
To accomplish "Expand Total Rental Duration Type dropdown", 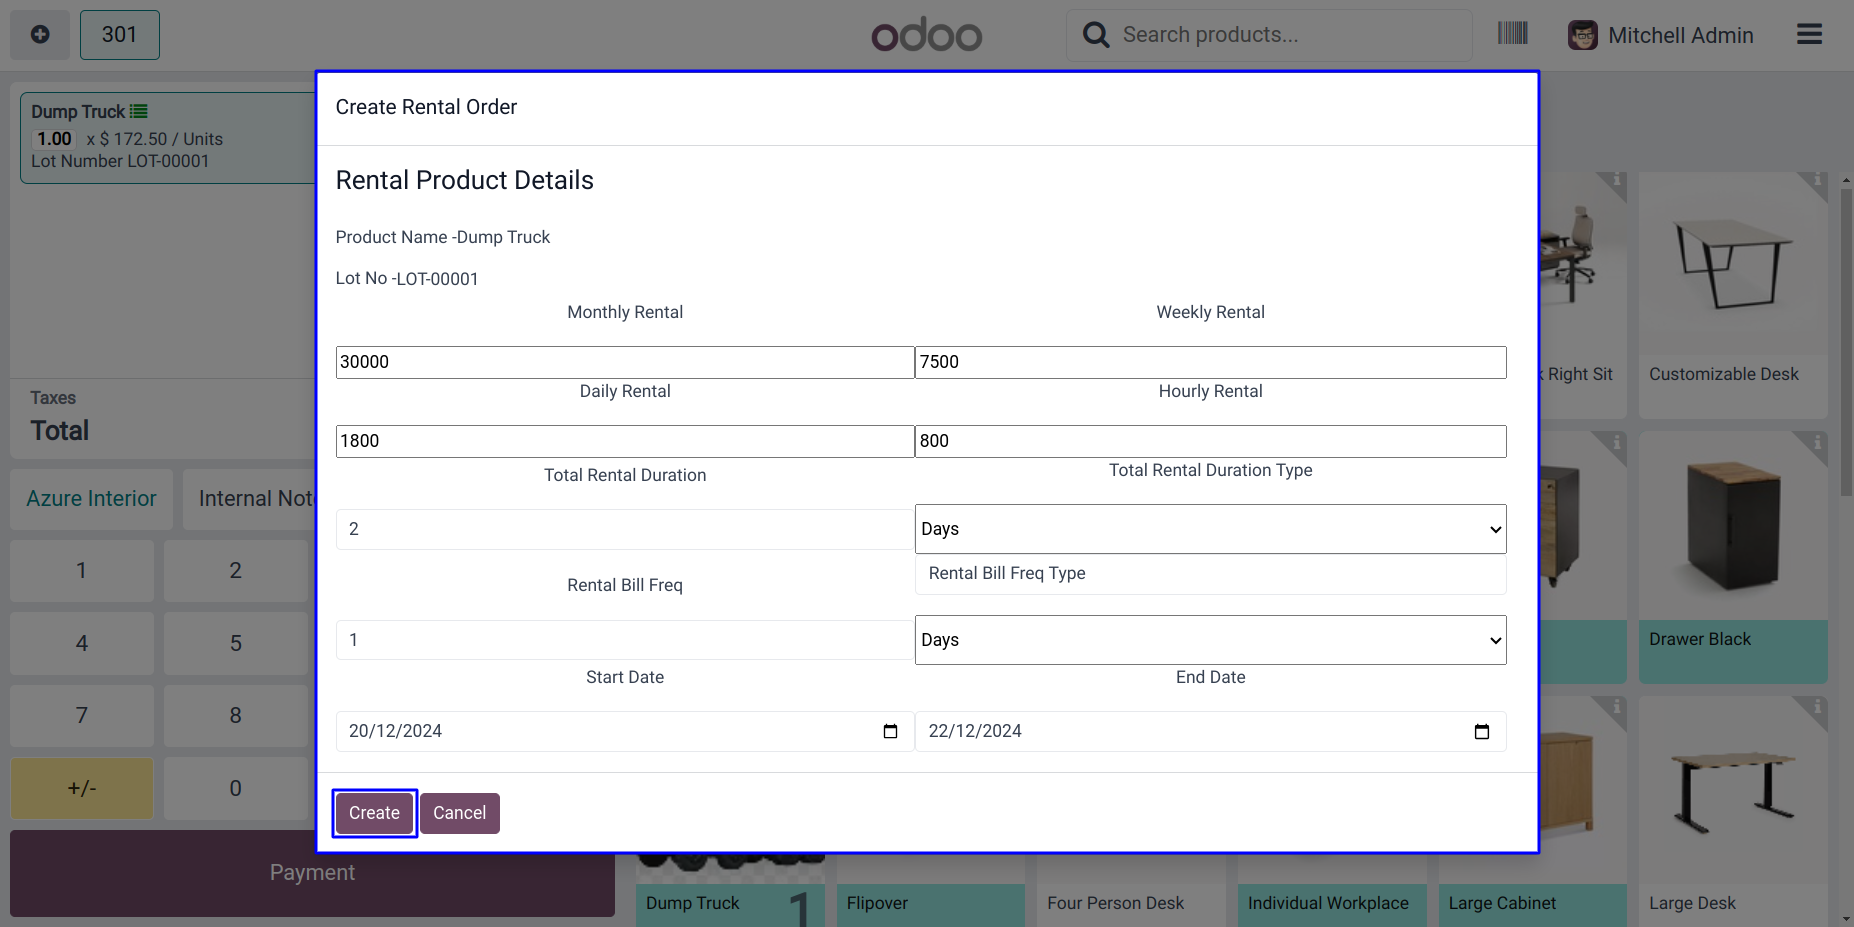I will (x=1210, y=529).
